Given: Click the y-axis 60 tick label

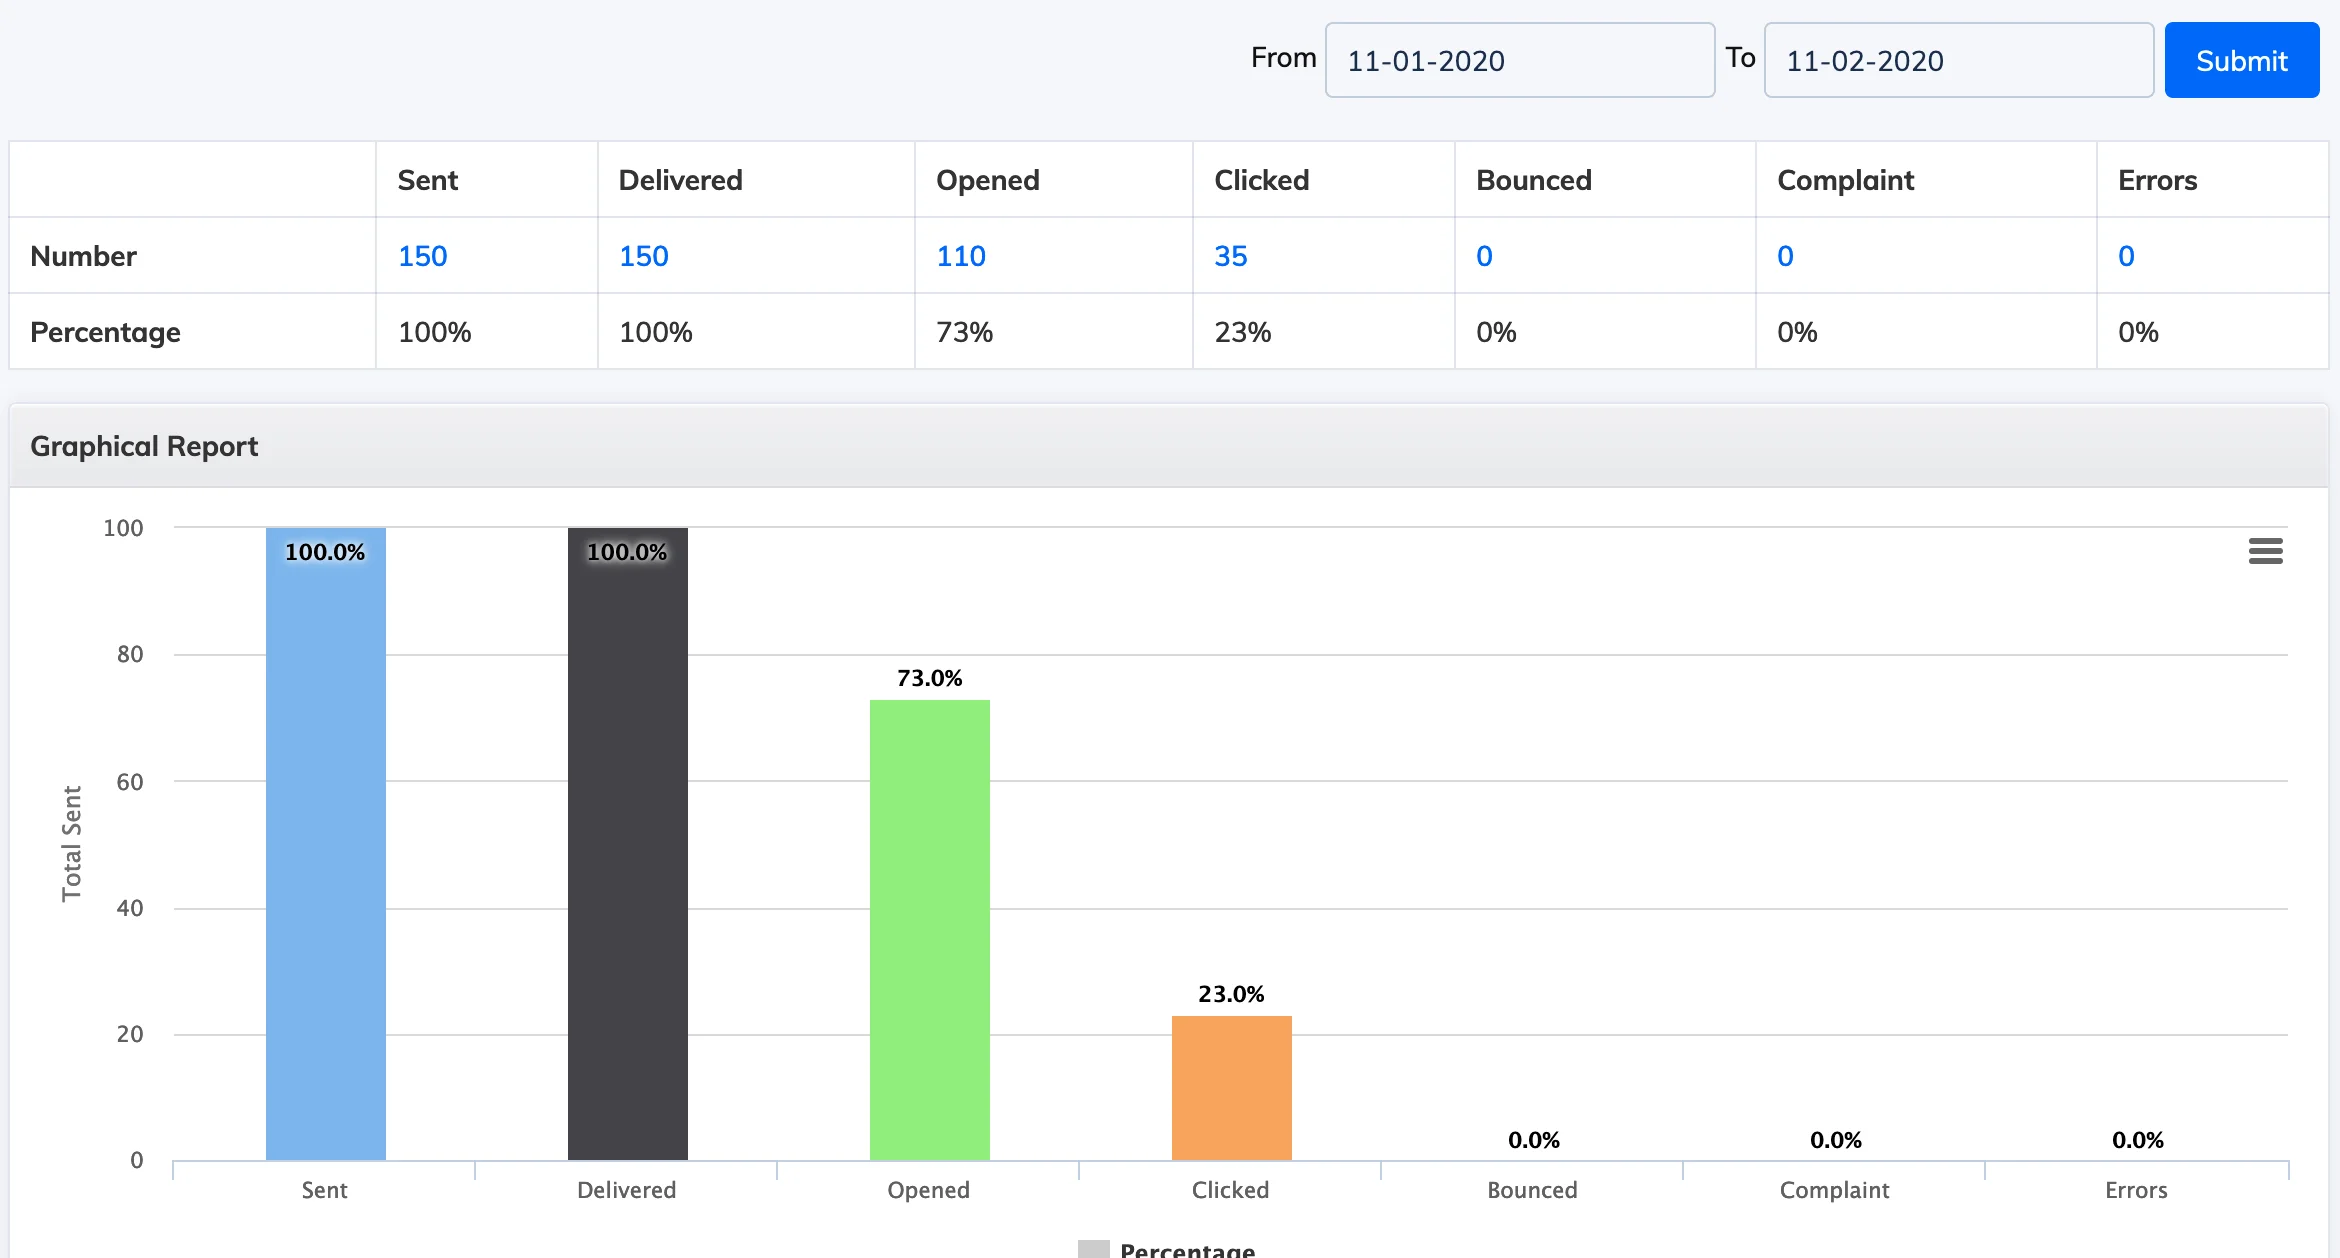Looking at the screenshot, I should click(130, 782).
